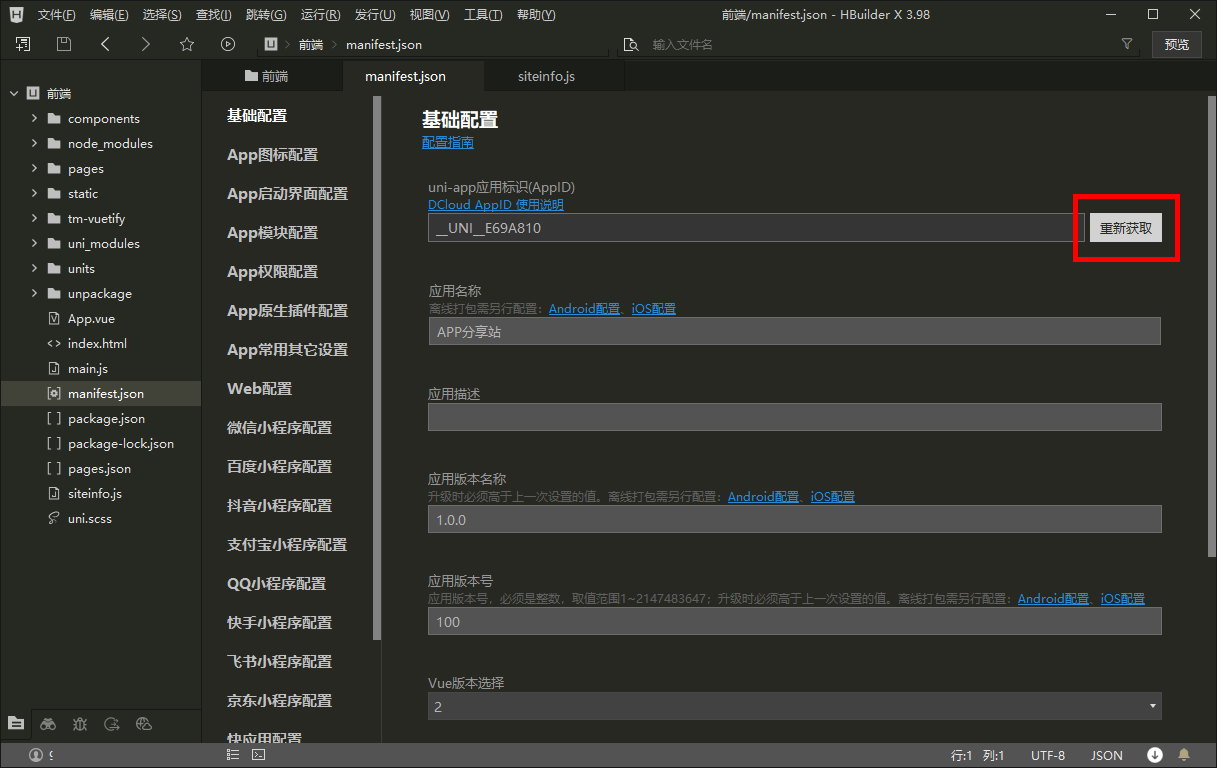Image resolution: width=1217 pixels, height=768 pixels.
Task: Open the Vue版本选择 dropdown
Action: [x=794, y=706]
